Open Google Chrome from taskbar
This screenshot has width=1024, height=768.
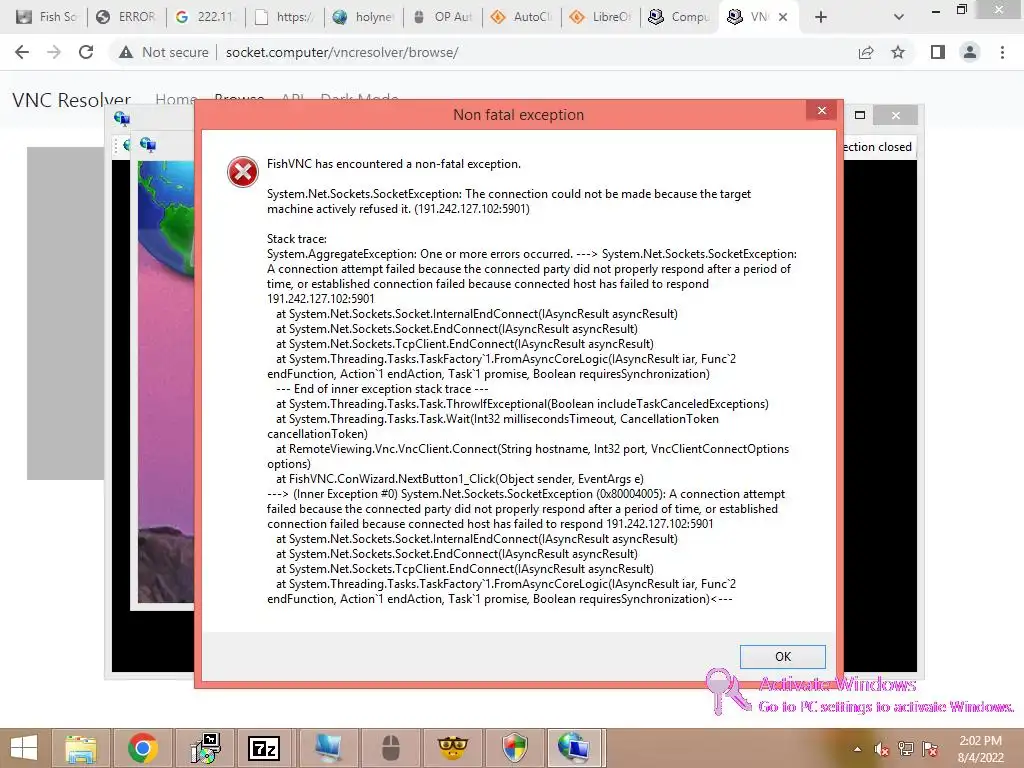[x=142, y=748]
